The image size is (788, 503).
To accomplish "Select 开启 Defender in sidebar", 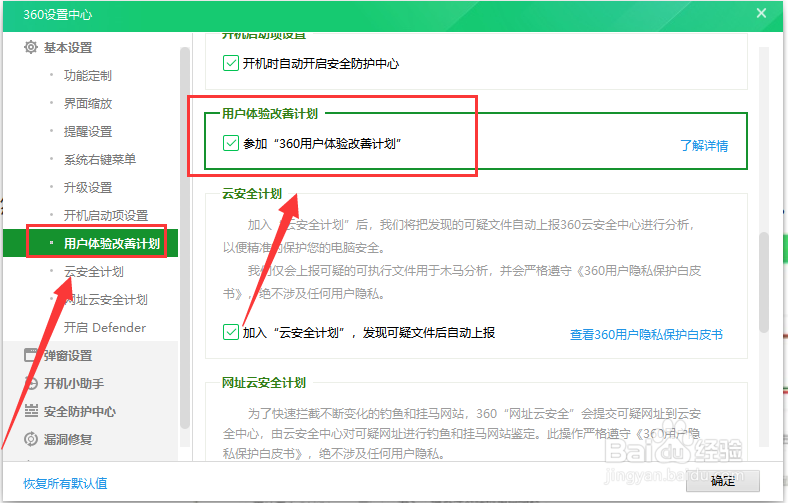I will click(x=105, y=328).
